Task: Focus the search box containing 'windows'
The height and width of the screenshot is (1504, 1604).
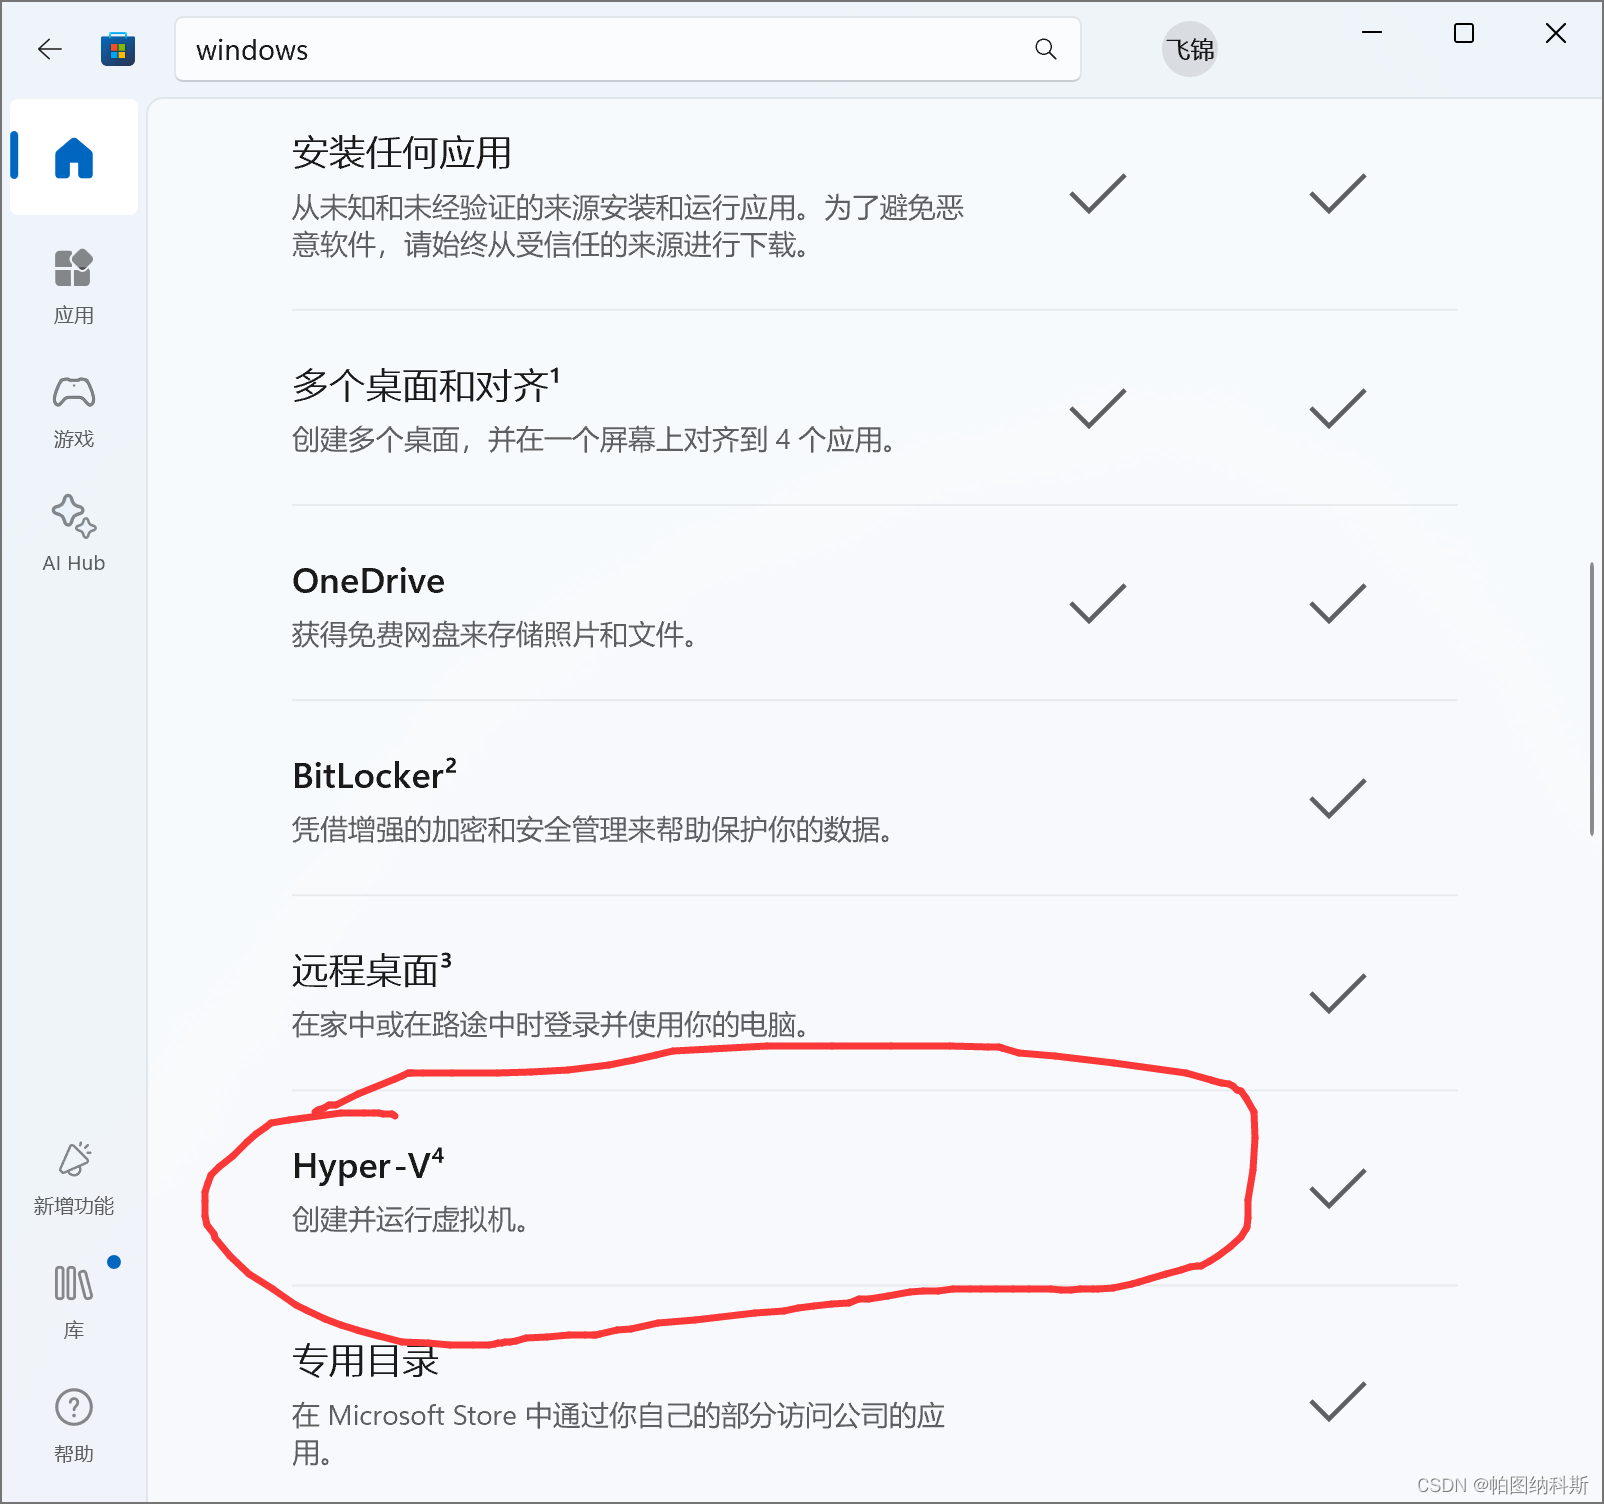Action: pyautogui.click(x=627, y=49)
